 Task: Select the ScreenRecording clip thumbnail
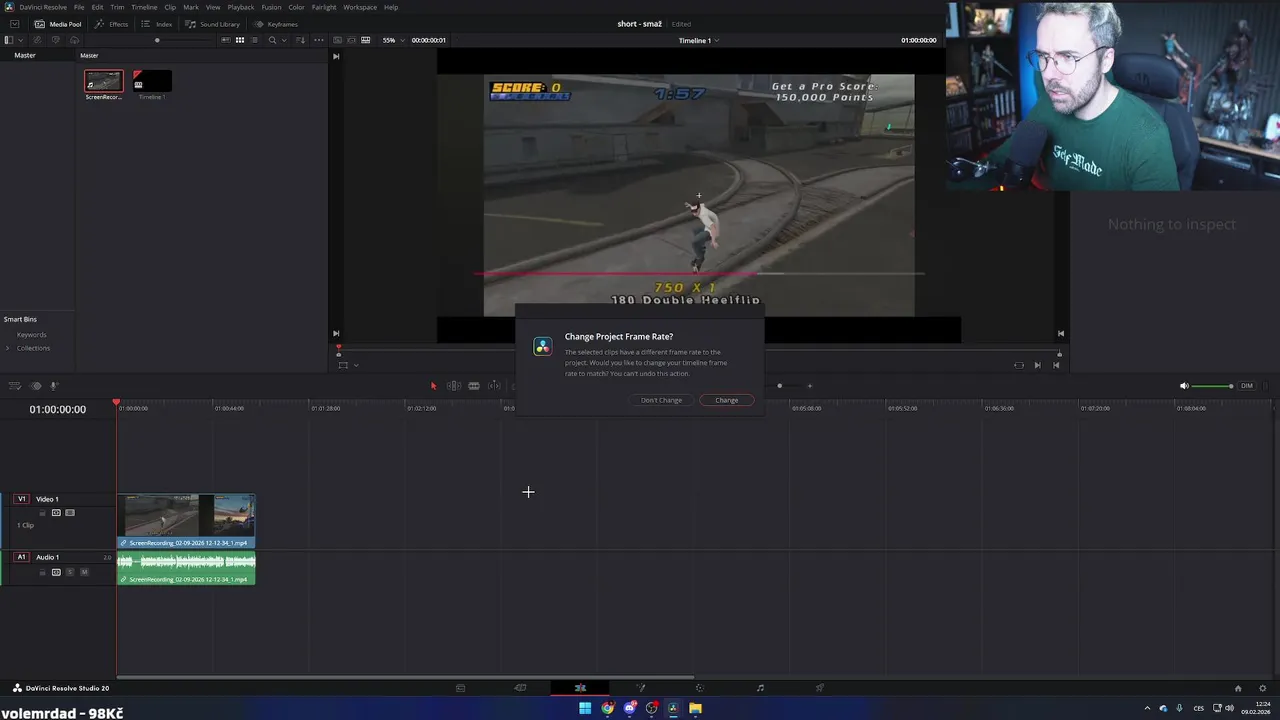(104, 82)
